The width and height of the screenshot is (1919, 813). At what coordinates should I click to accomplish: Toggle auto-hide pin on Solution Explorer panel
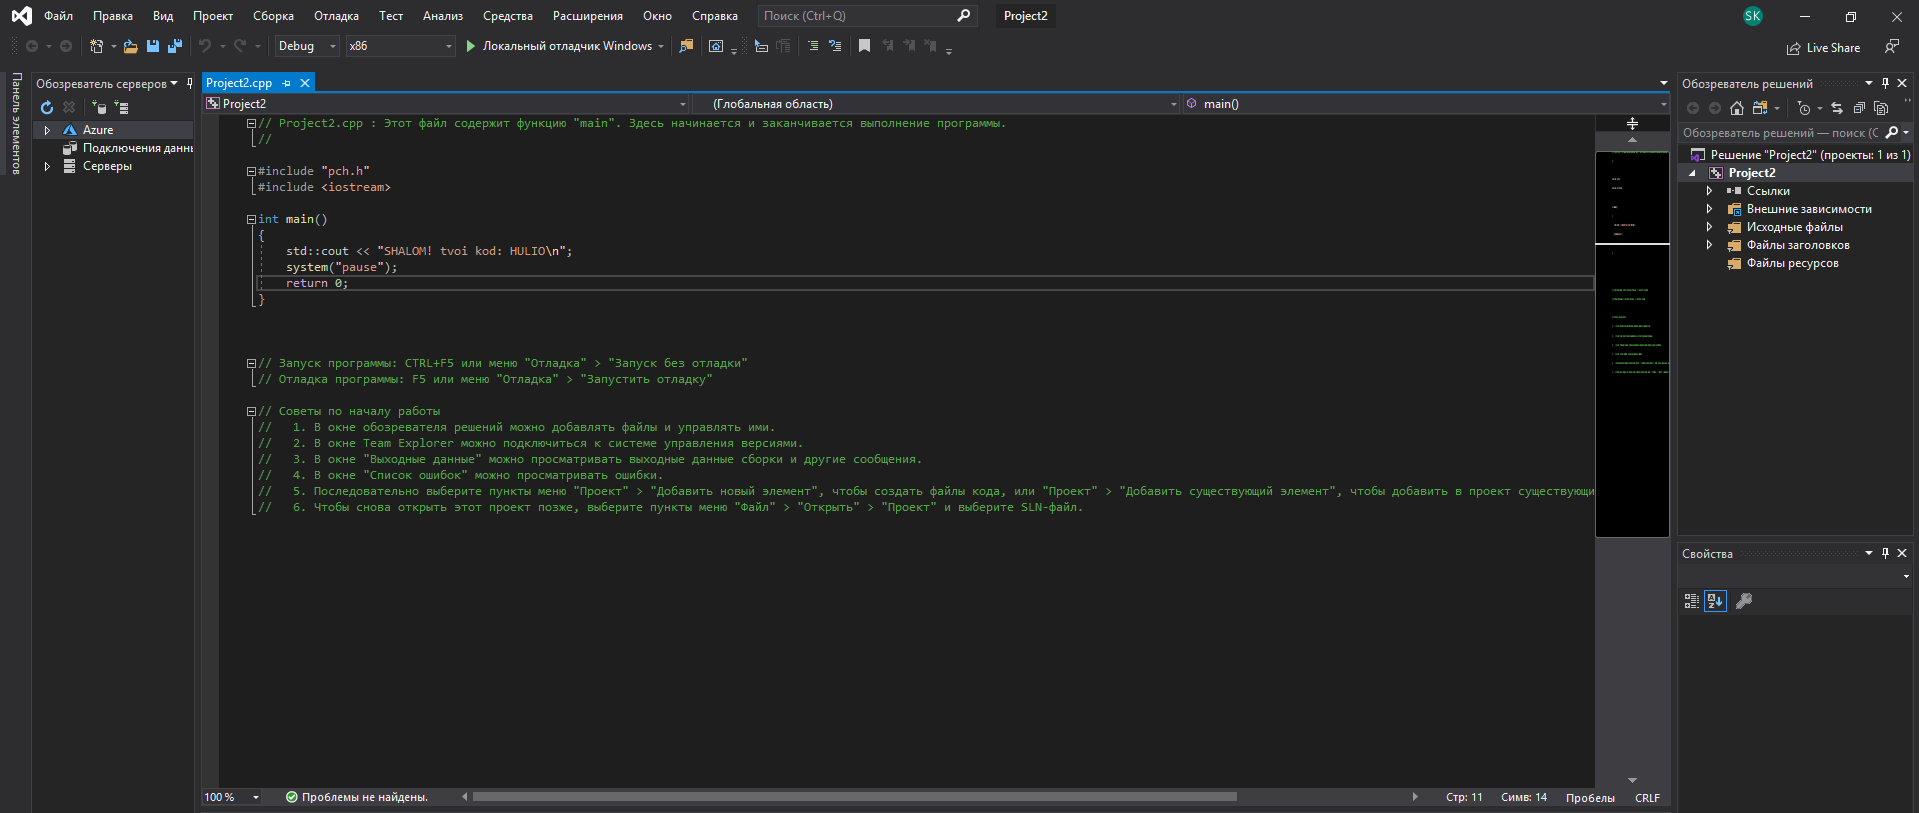click(x=1886, y=83)
